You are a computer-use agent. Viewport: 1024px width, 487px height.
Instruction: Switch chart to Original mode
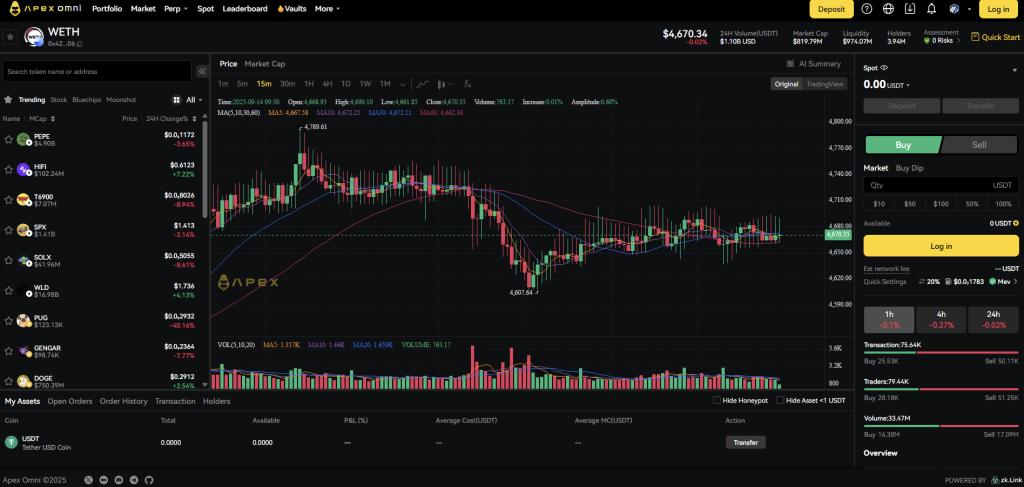[786, 84]
